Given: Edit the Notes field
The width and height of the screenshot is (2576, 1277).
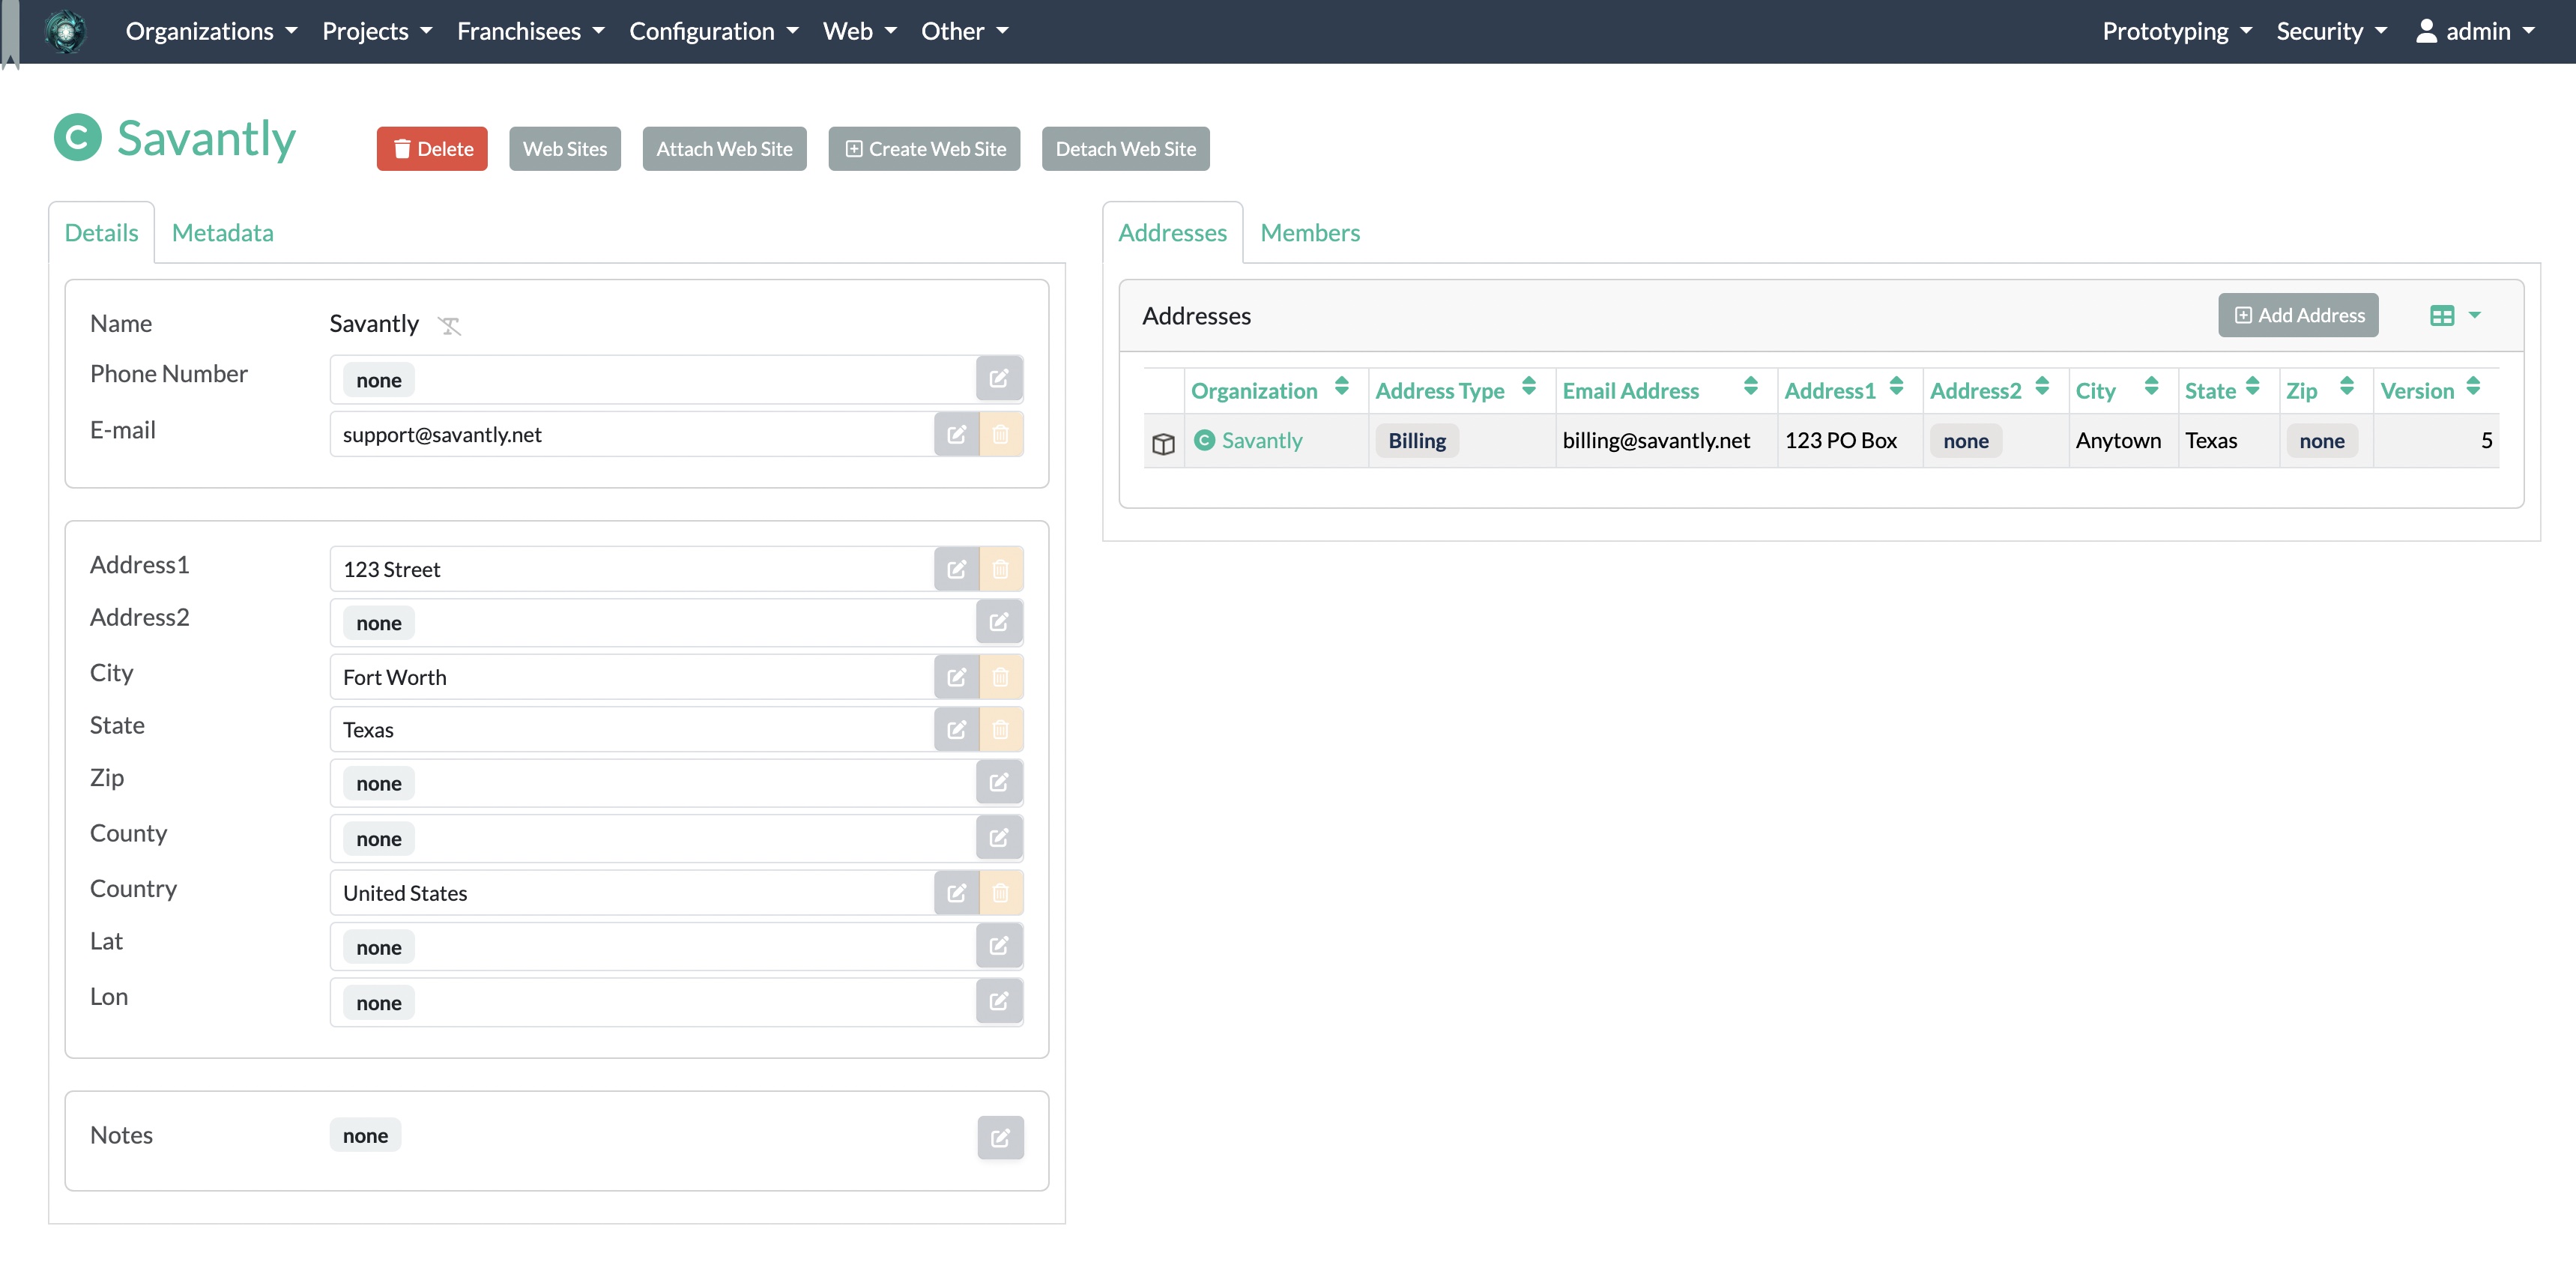Looking at the screenshot, I should click(1000, 1137).
